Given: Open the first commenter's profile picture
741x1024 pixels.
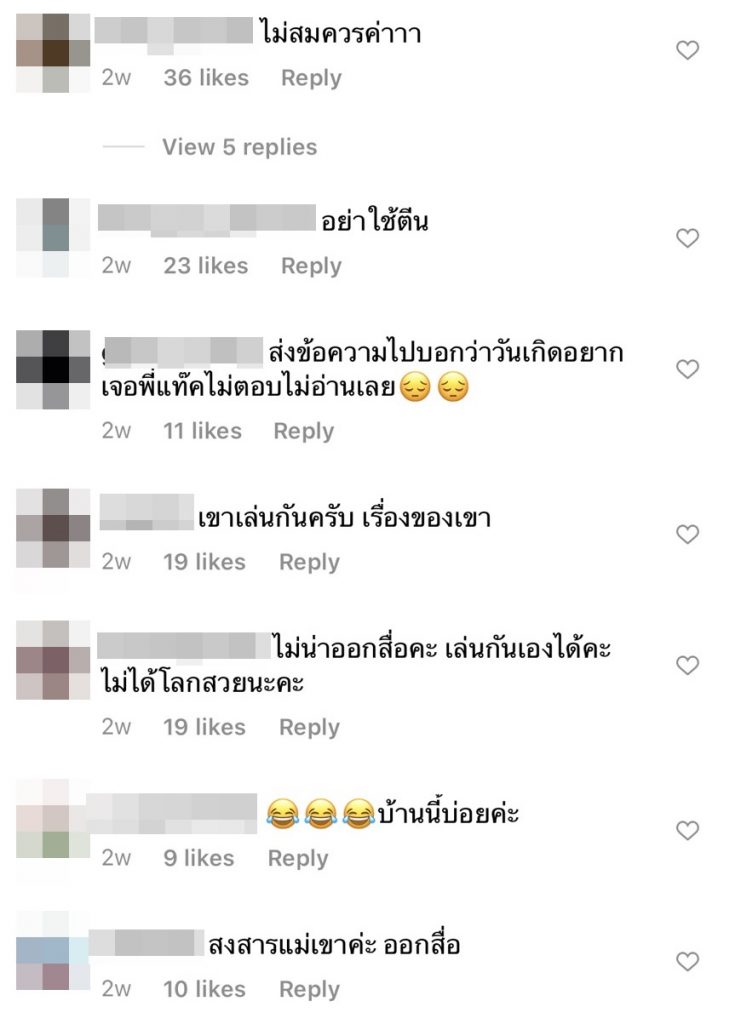Looking at the screenshot, I should tap(53, 53).
